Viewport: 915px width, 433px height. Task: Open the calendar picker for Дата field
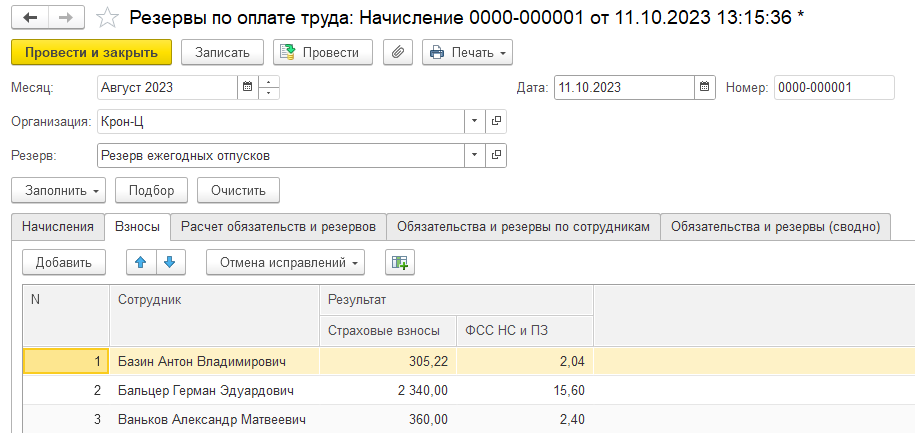[704, 87]
